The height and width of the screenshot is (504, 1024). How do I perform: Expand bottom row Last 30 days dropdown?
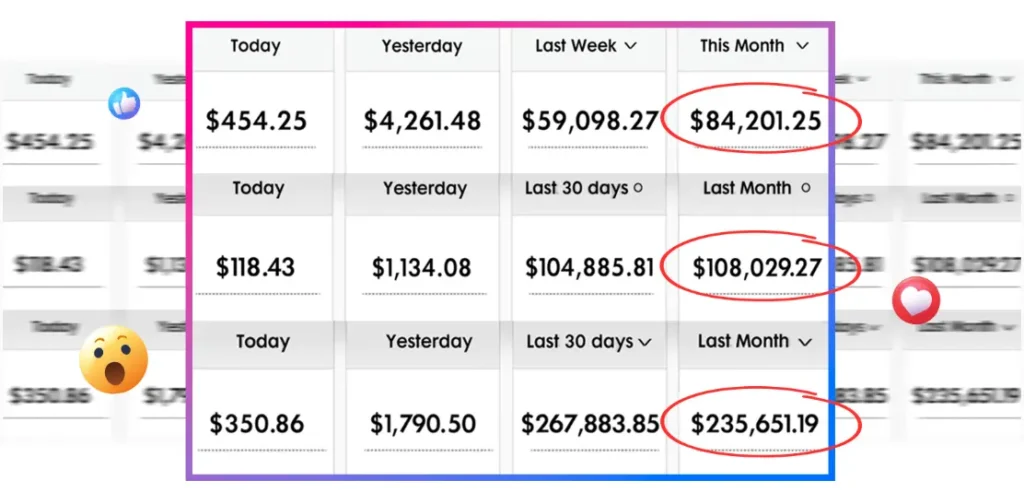pos(645,342)
